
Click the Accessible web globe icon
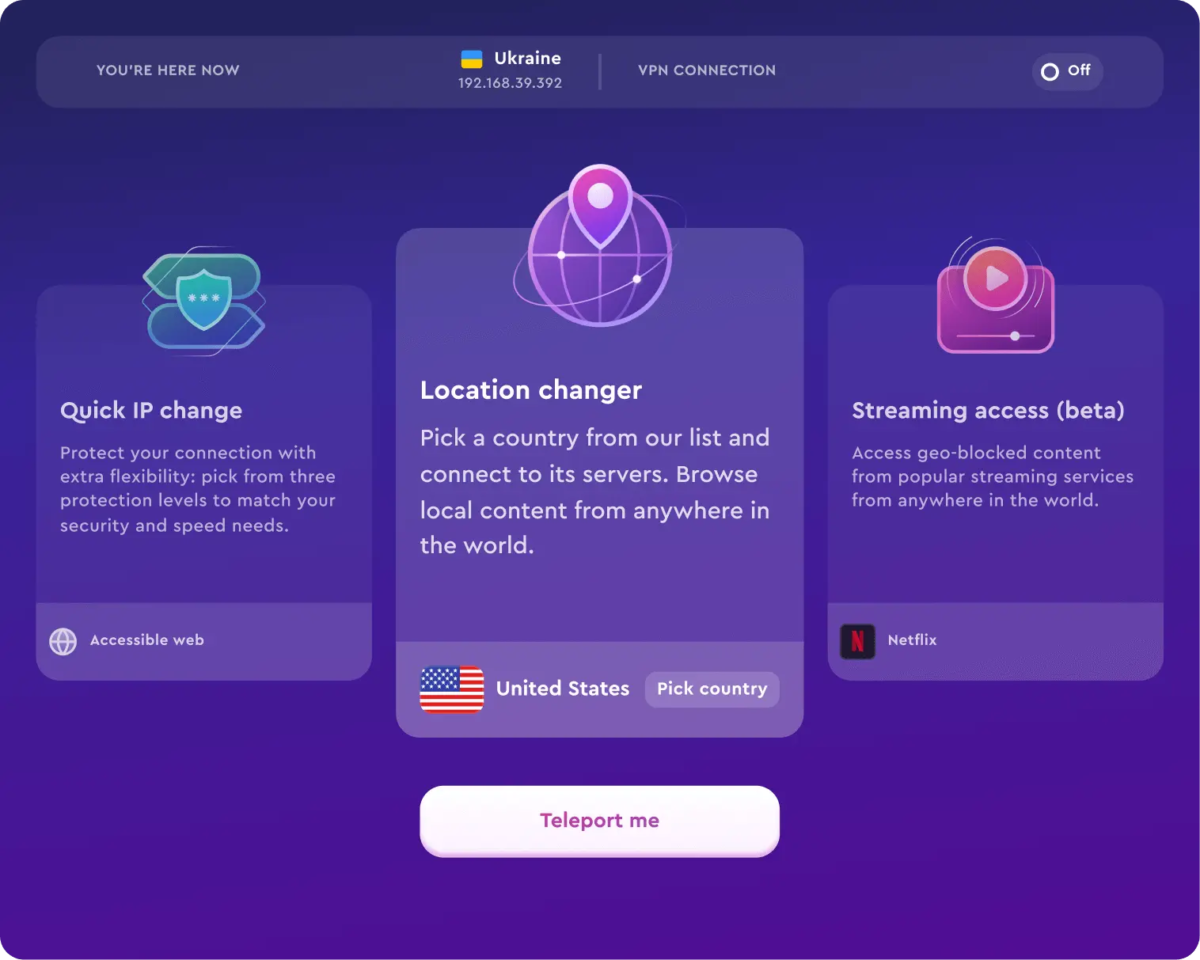(x=63, y=641)
